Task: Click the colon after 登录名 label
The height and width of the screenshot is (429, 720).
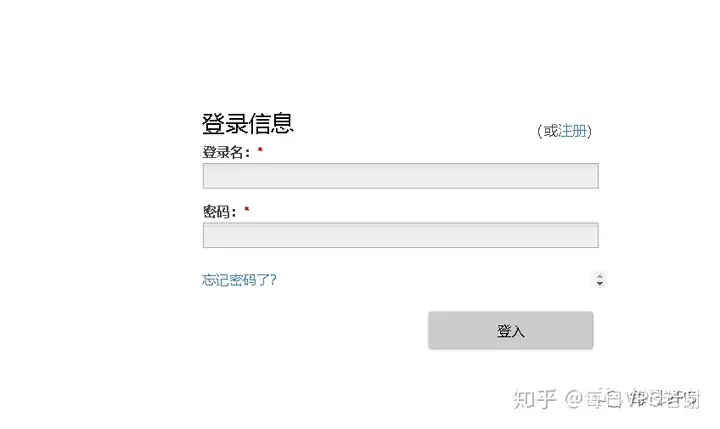Action: 247,153
